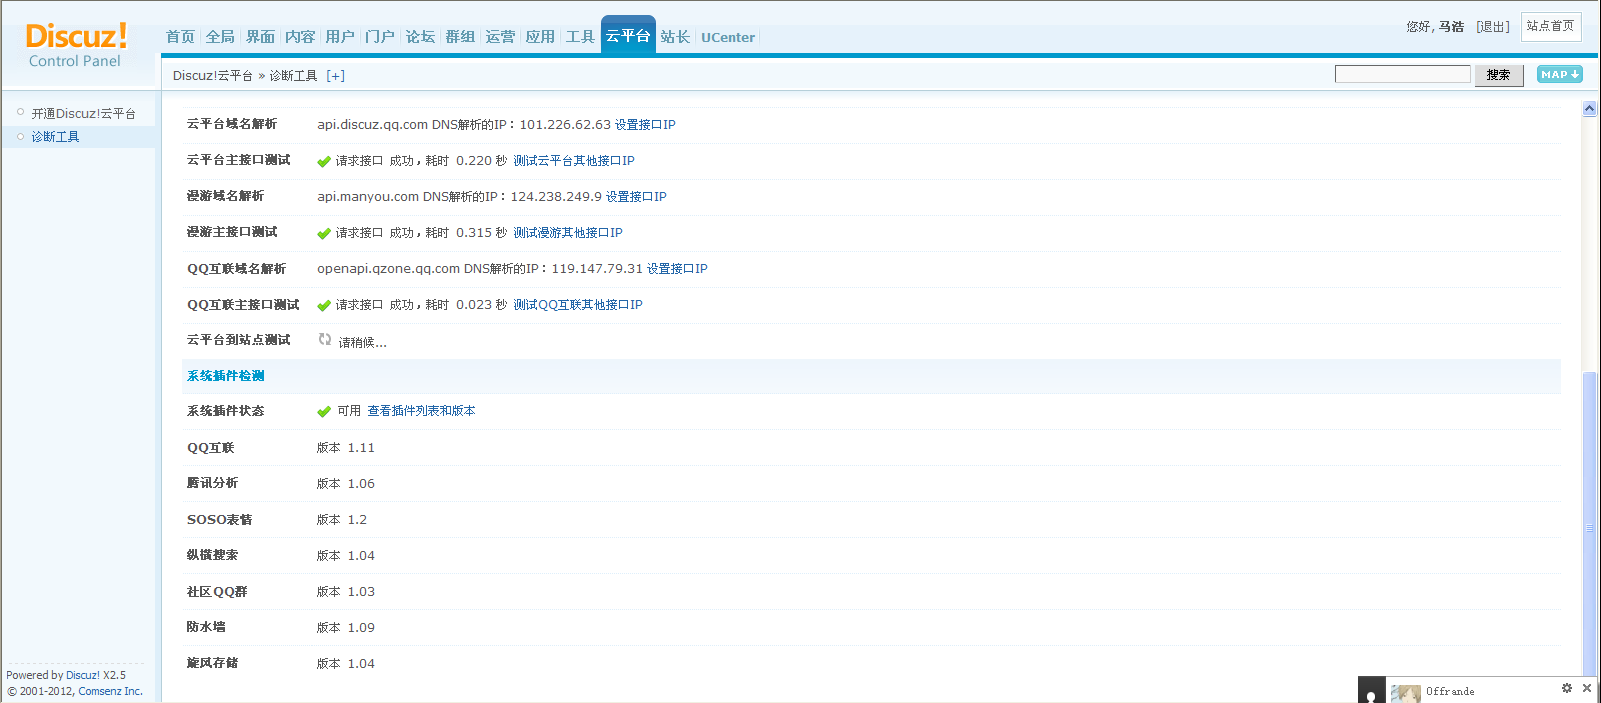Click the Offrande avatar thumbnail
The image size is (1601, 703).
coord(1405,693)
